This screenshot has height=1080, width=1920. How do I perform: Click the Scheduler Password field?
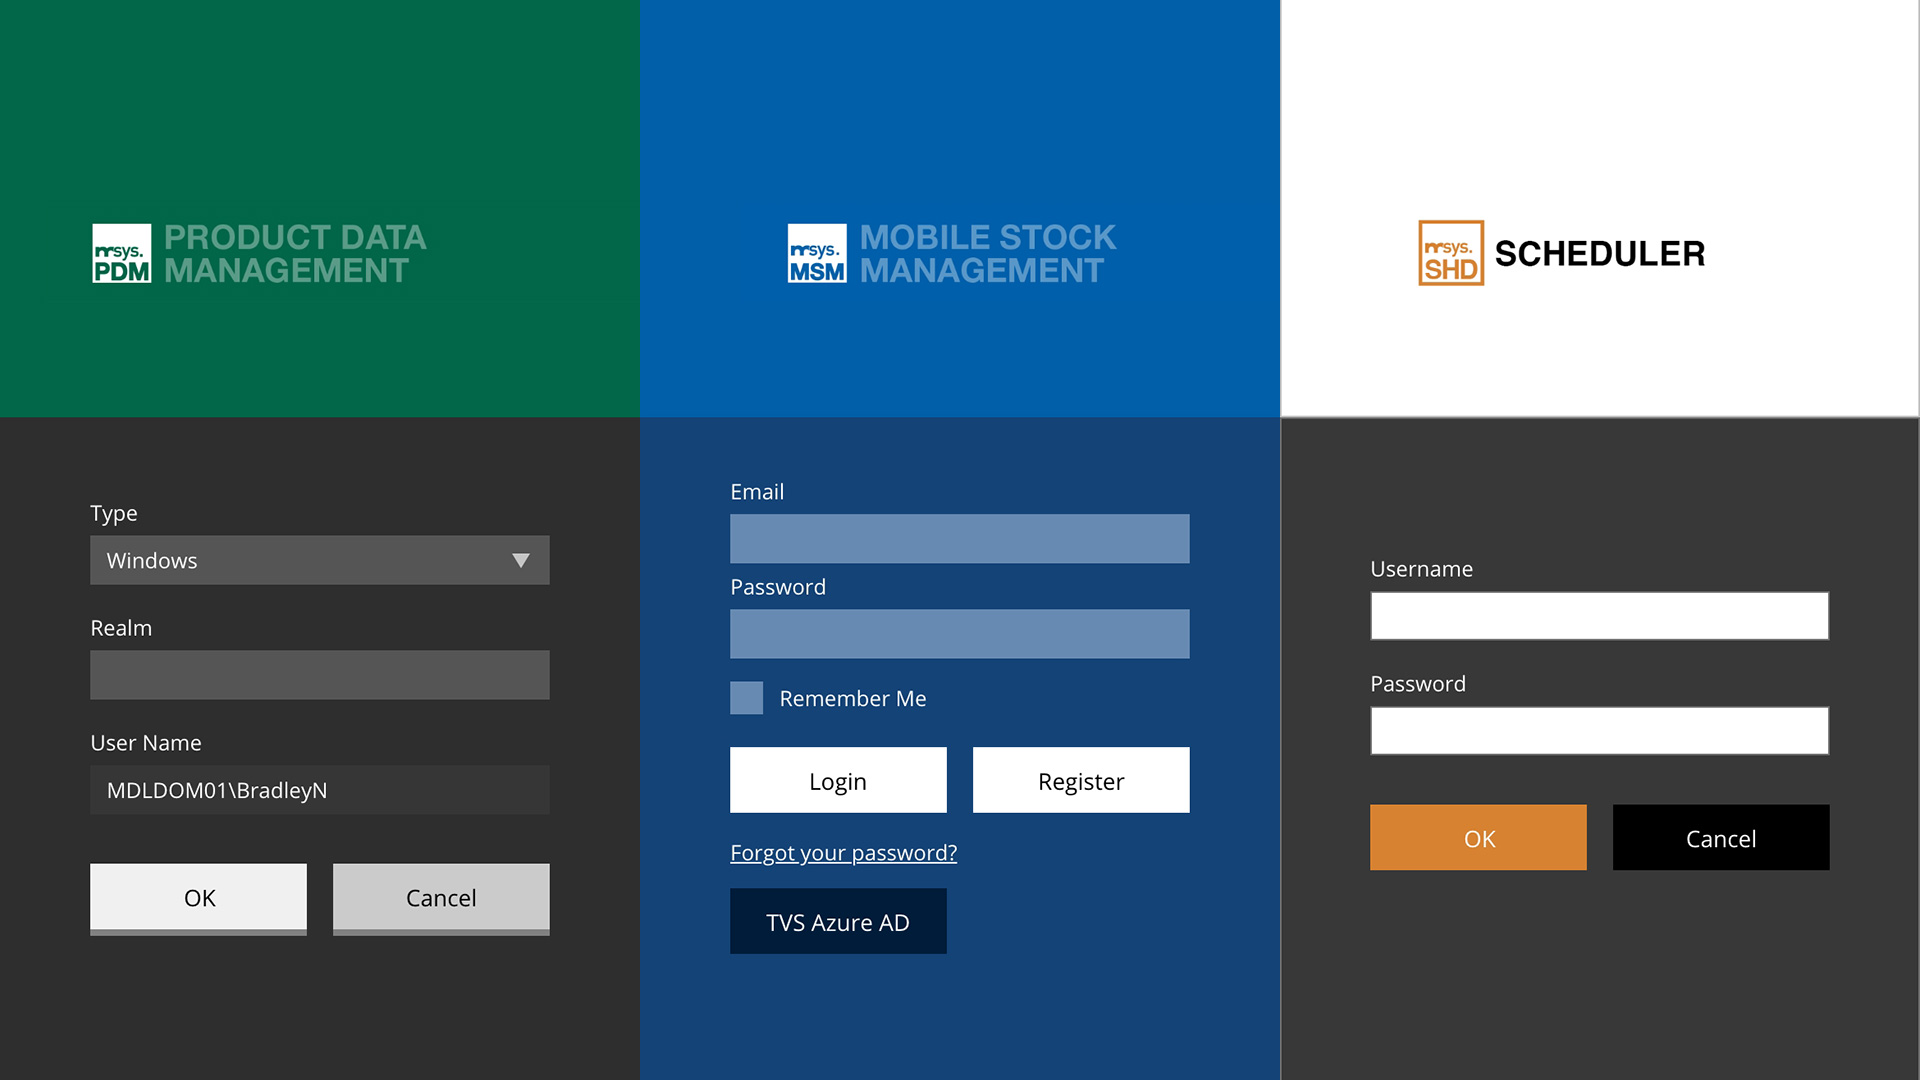click(x=1599, y=731)
